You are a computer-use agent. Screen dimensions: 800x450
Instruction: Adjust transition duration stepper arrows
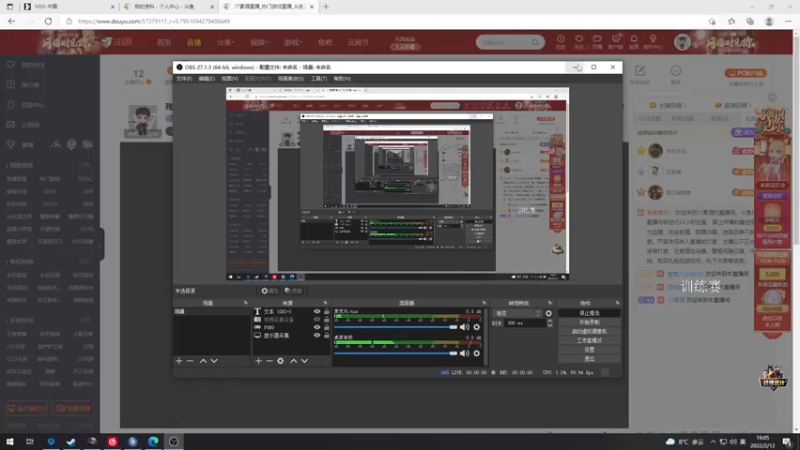(549, 323)
